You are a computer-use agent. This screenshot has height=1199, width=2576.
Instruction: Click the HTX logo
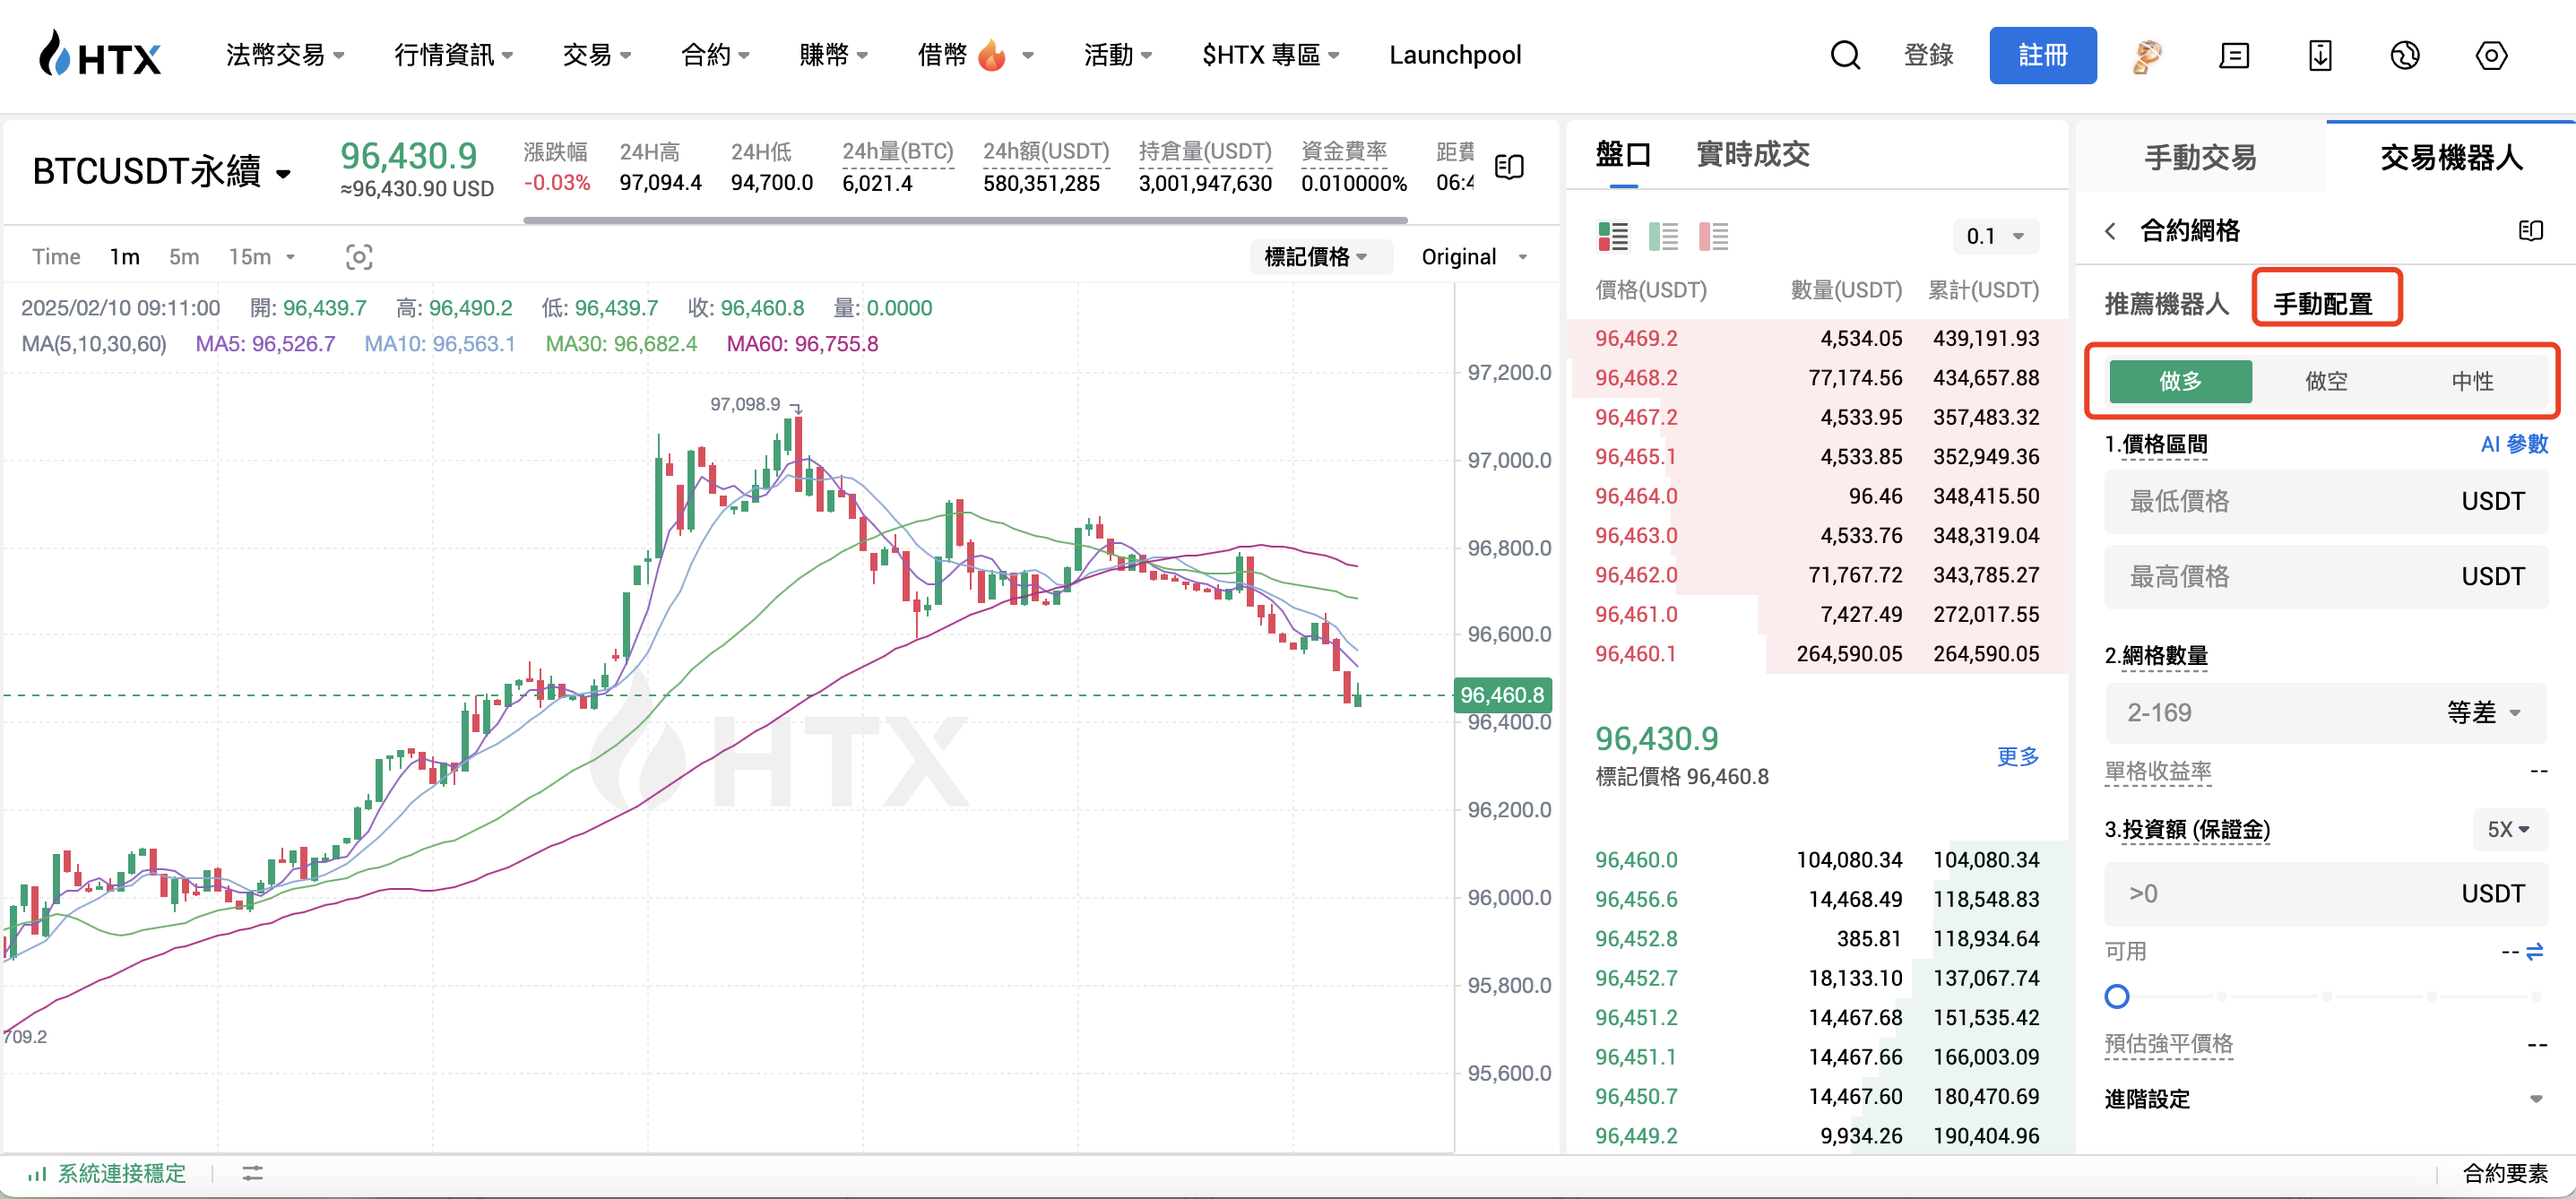[99, 55]
